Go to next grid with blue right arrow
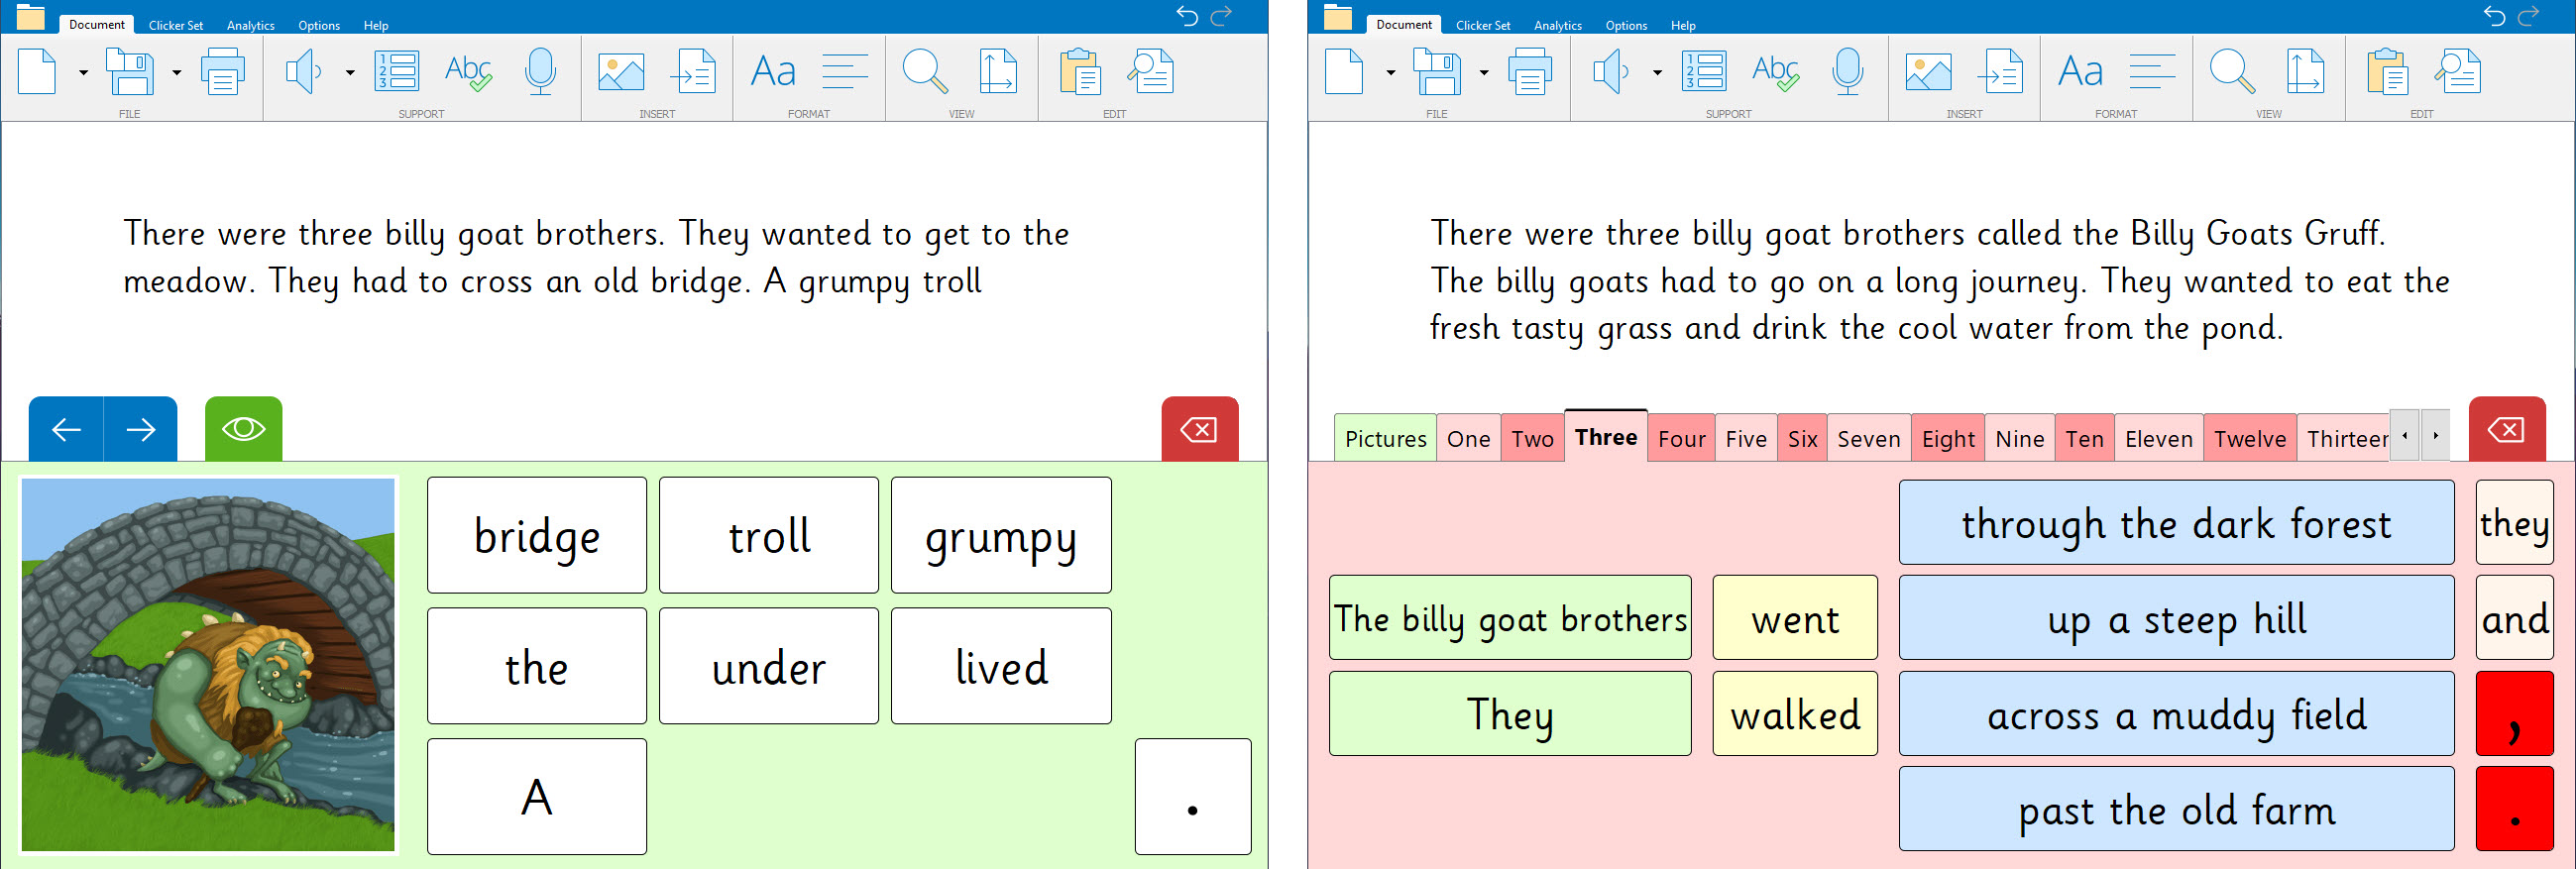This screenshot has width=2576, height=869. (141, 429)
